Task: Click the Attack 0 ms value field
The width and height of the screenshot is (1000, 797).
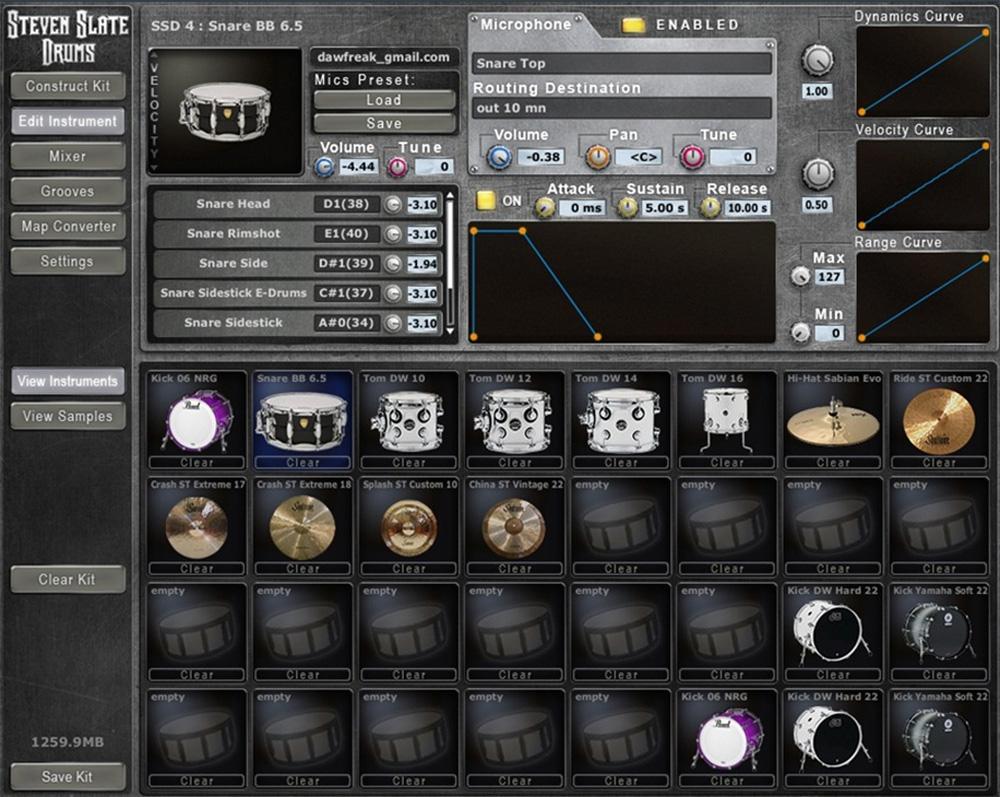Action: [582, 208]
